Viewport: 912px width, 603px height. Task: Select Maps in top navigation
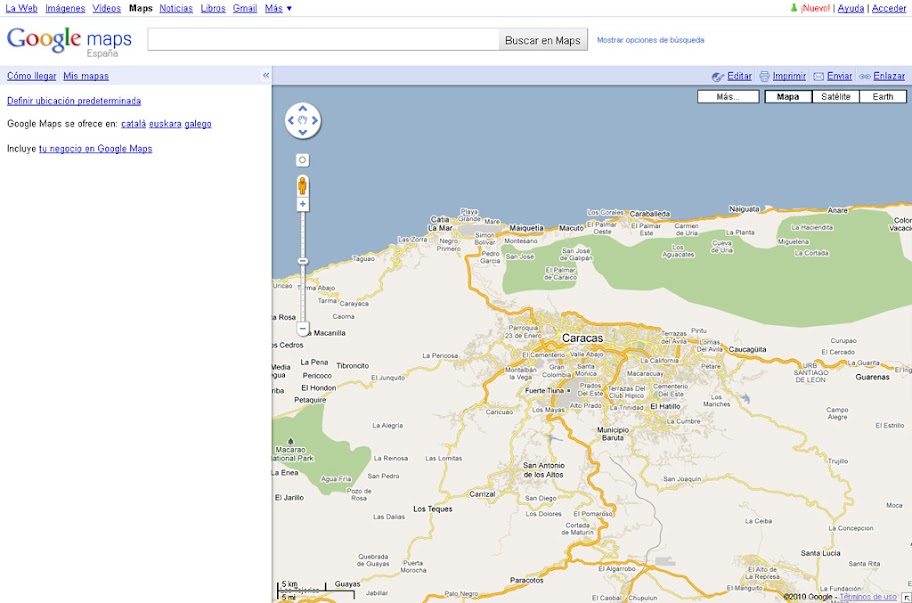pos(141,8)
